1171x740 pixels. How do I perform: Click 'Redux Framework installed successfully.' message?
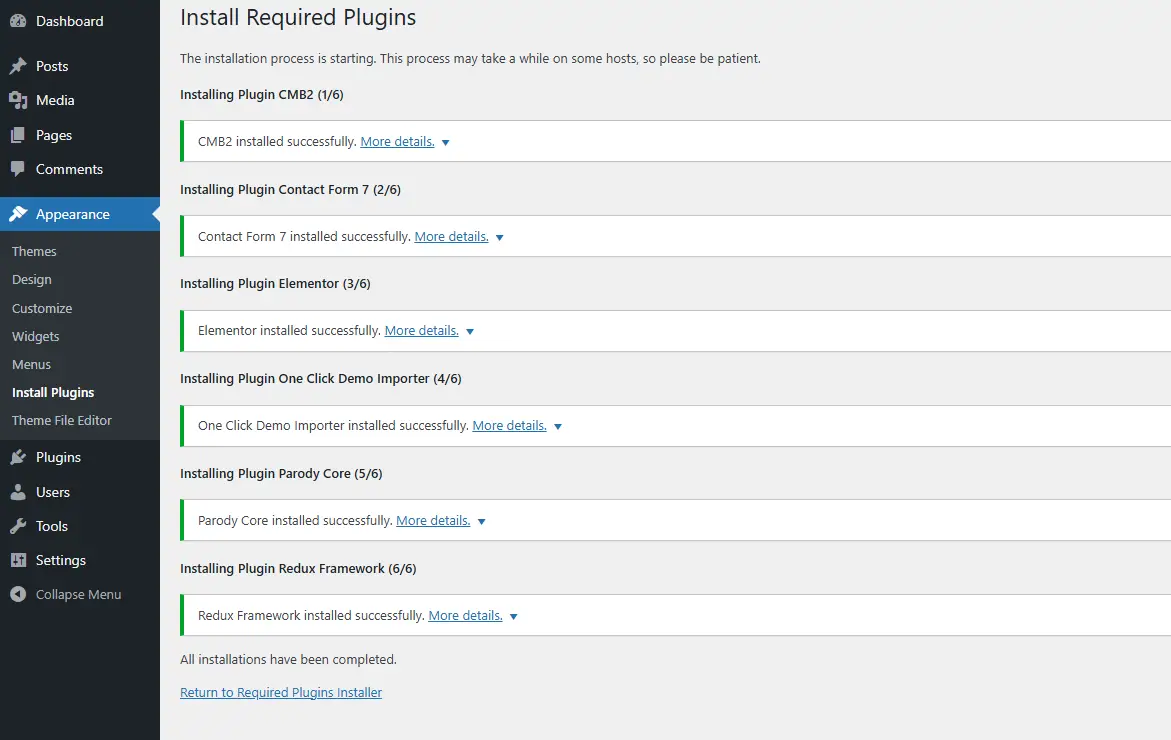click(x=311, y=615)
